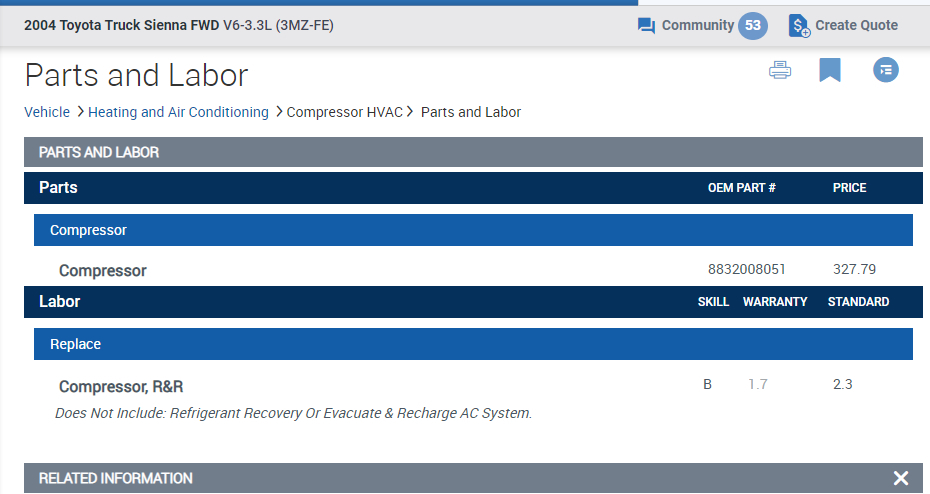Click the Community label

tap(698, 26)
